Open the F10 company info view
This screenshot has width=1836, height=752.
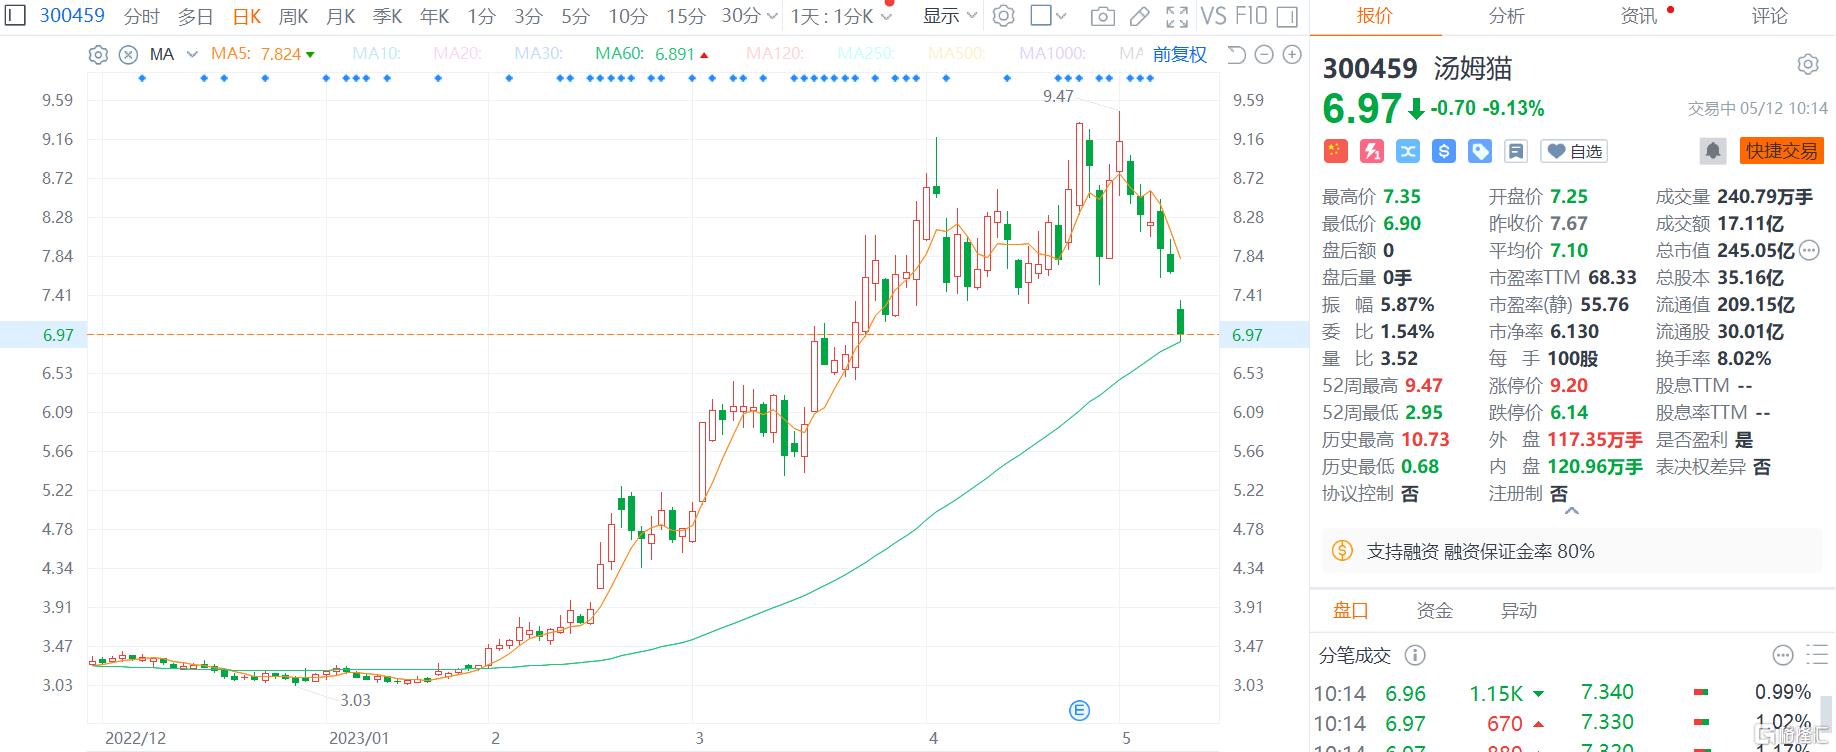click(1251, 16)
